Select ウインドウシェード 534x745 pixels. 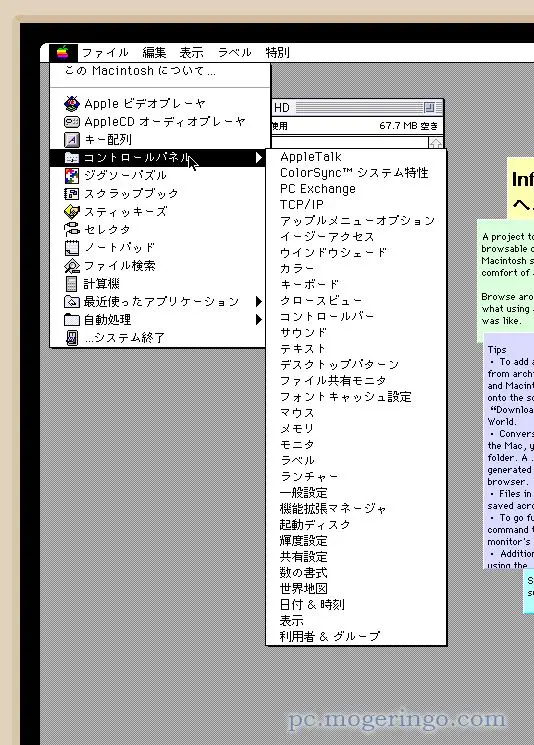tap(356, 253)
